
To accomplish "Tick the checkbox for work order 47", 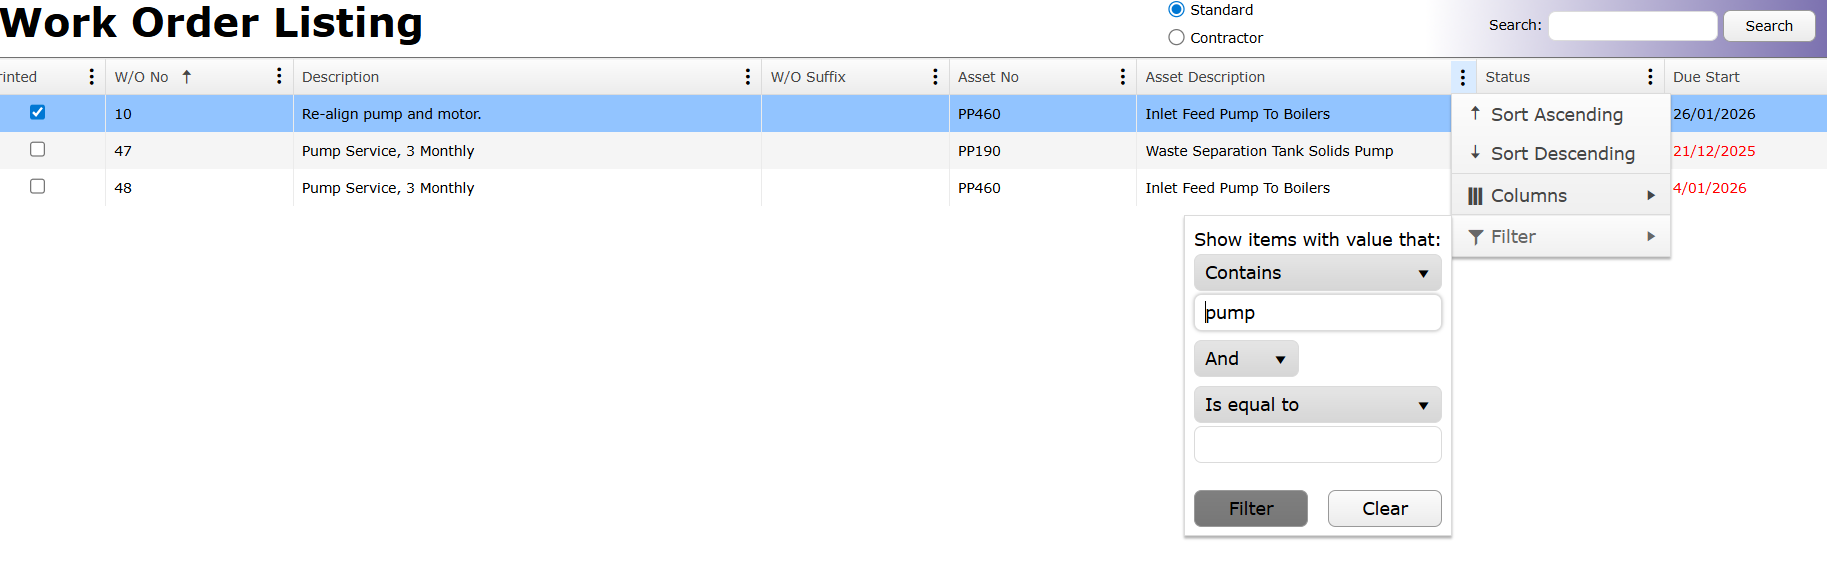I will [38, 150].
